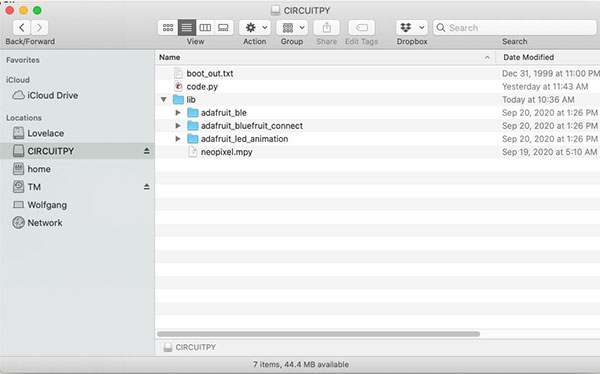
Task: Click the Edit Tags toolbar button
Action: [x=362, y=28]
